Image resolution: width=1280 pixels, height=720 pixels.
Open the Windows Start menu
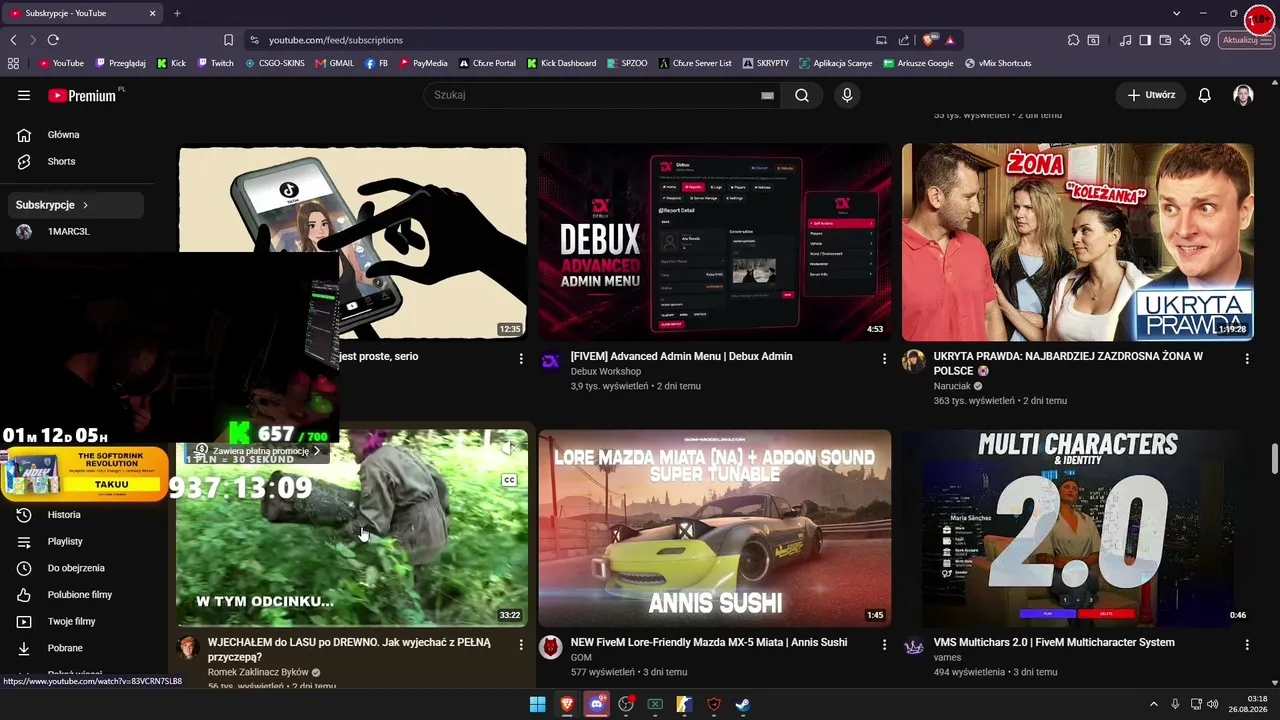pyautogui.click(x=538, y=704)
